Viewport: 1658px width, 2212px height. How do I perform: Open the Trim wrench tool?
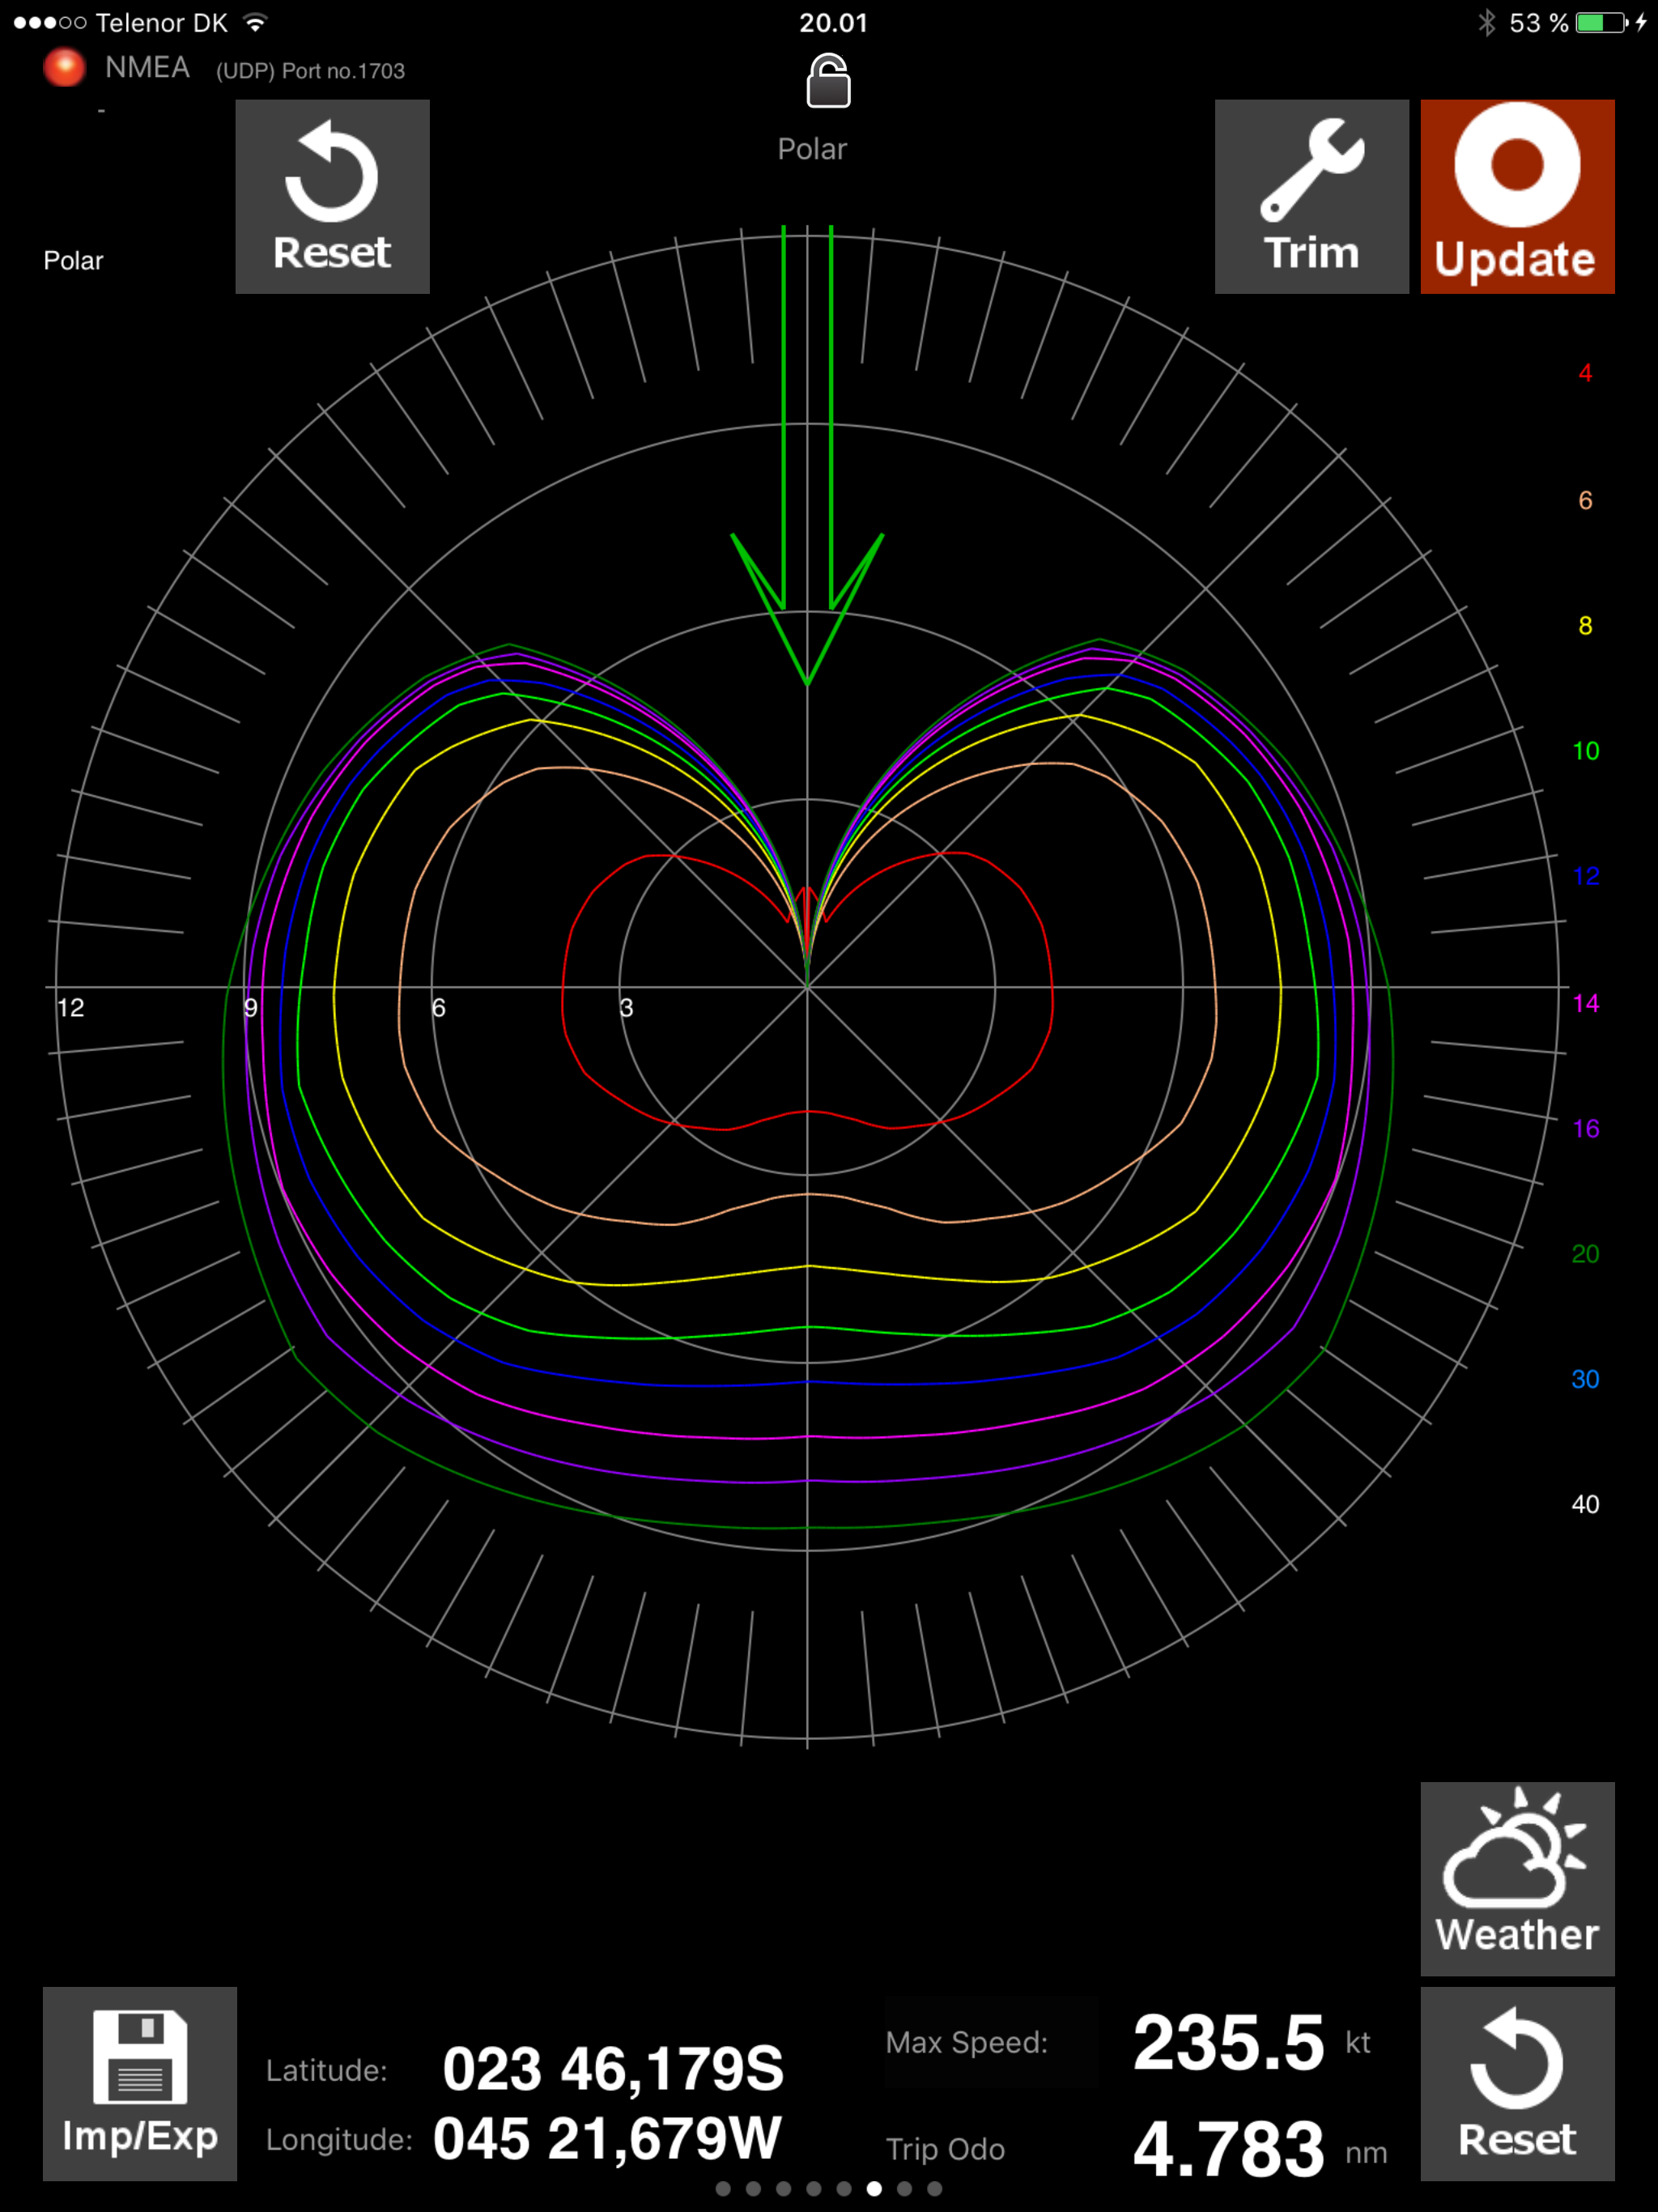point(1311,196)
